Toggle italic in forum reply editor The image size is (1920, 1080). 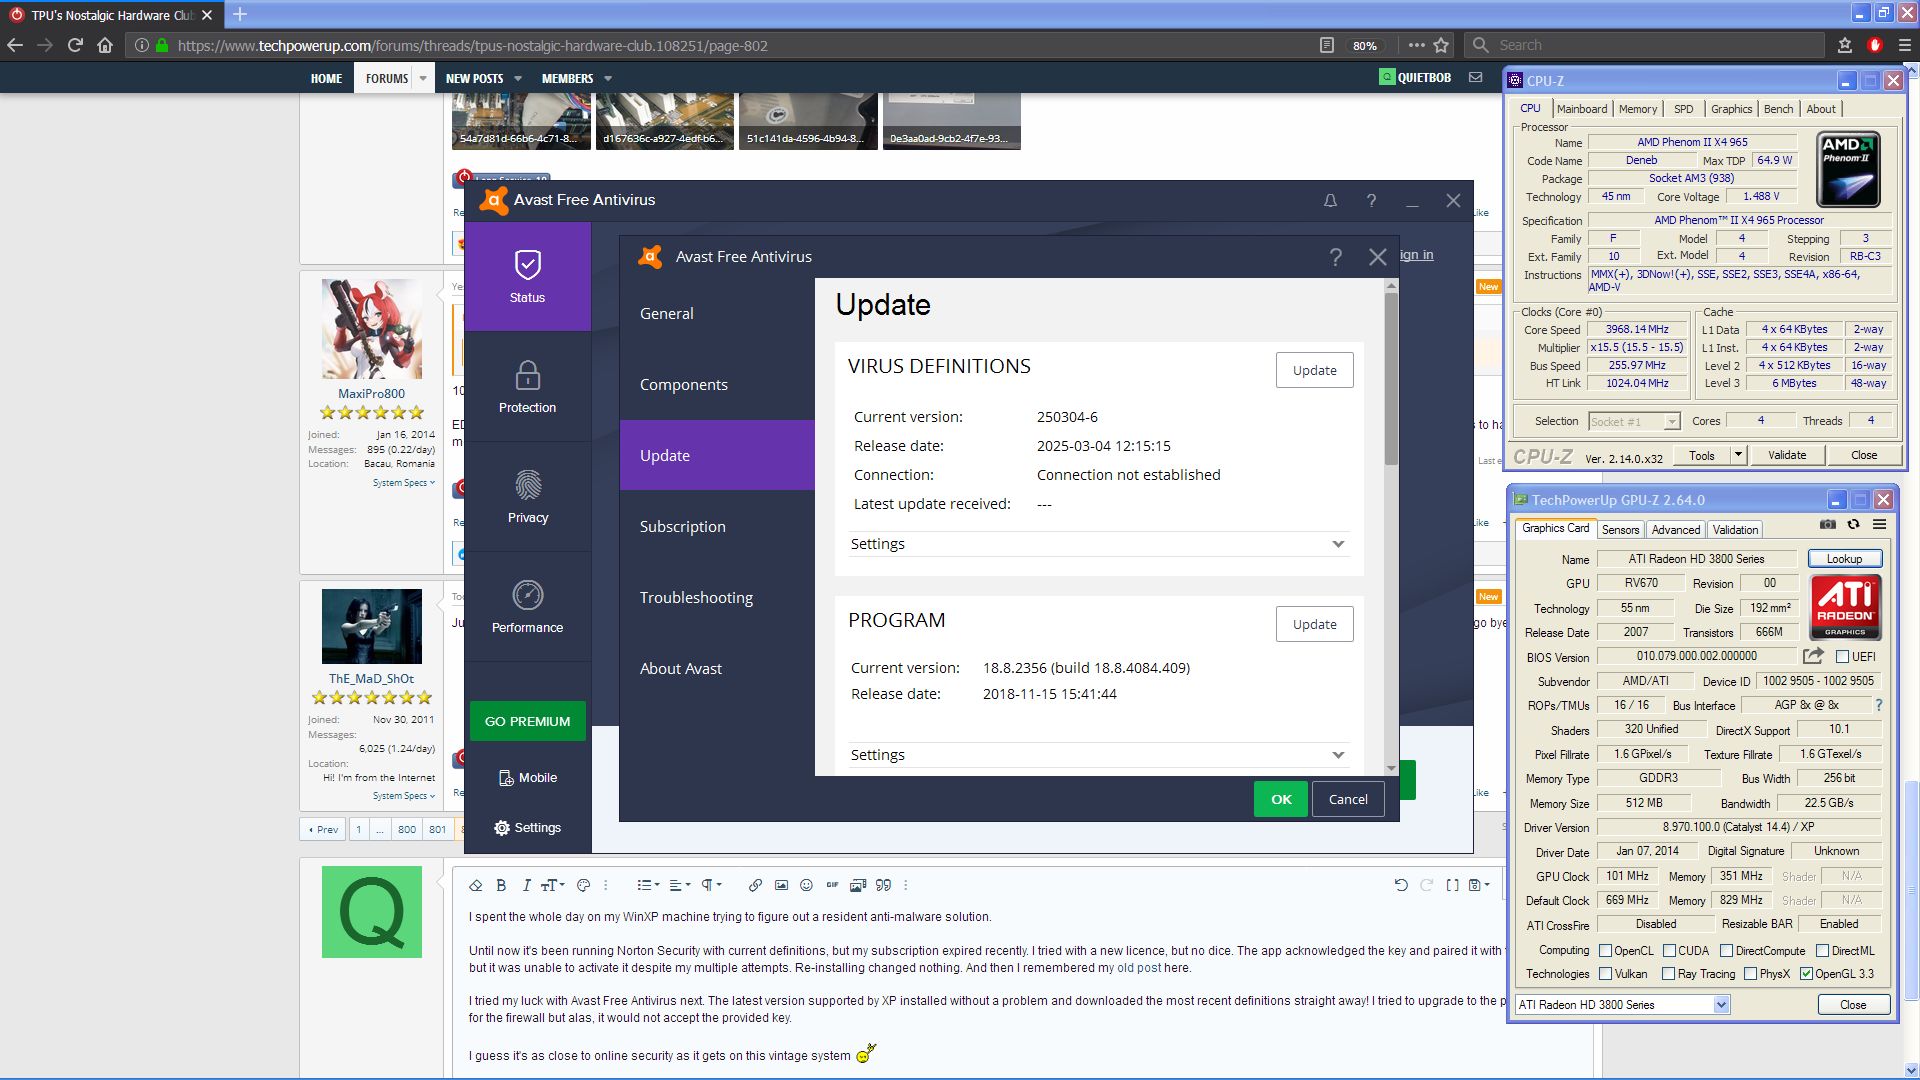[526, 885]
